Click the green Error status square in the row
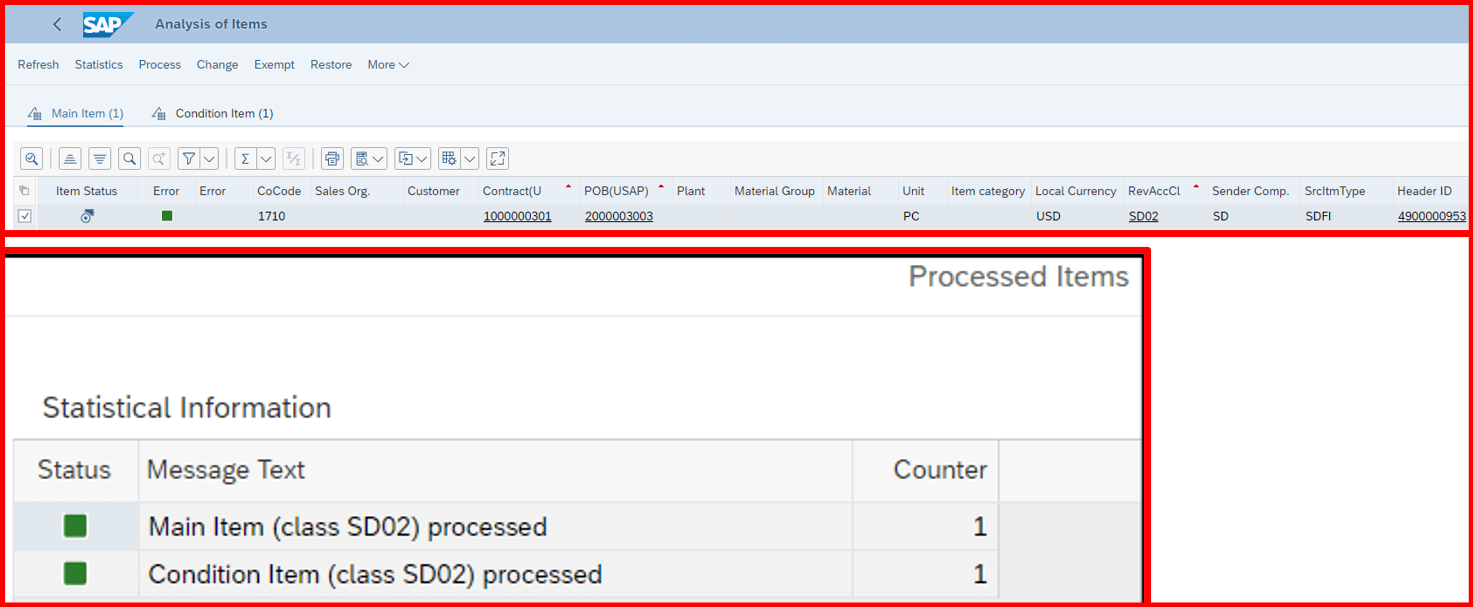The width and height of the screenshot is (1473, 607). coord(166,215)
